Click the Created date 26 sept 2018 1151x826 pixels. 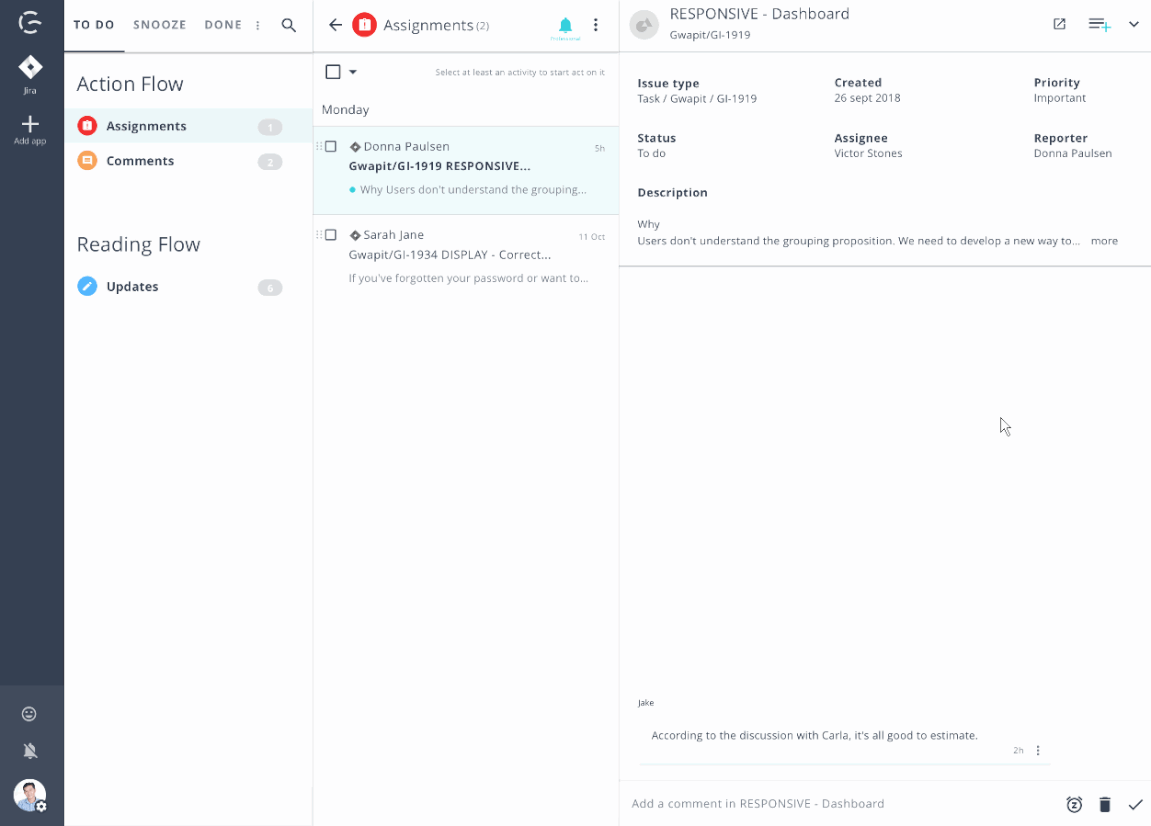click(867, 98)
